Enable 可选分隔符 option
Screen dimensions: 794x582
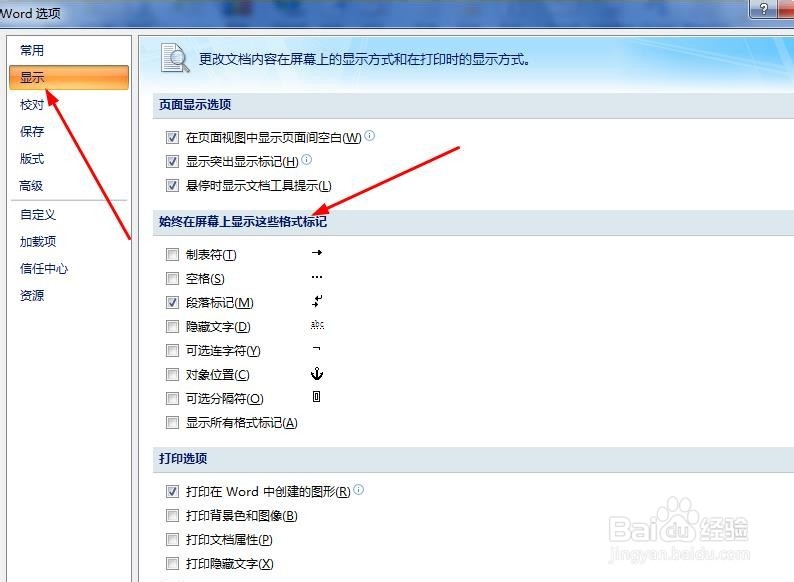point(172,399)
